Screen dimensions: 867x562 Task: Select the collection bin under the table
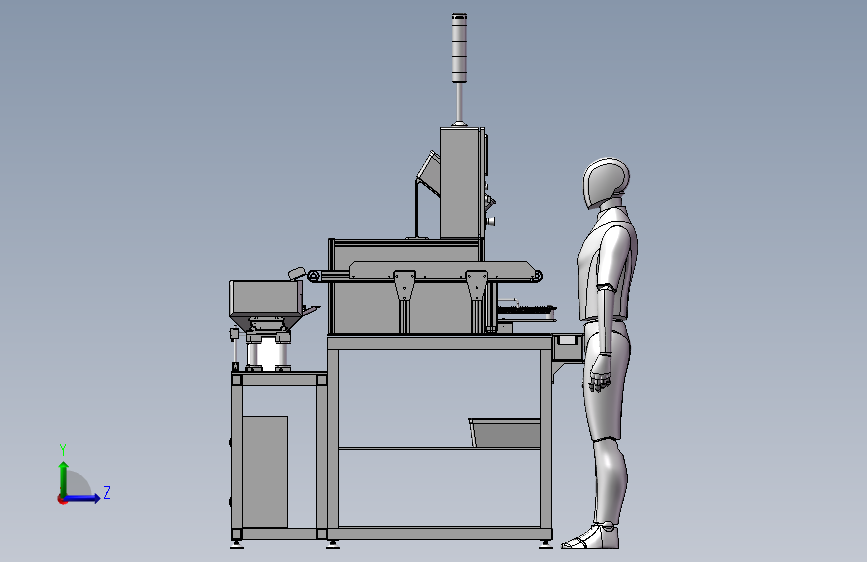(505, 433)
